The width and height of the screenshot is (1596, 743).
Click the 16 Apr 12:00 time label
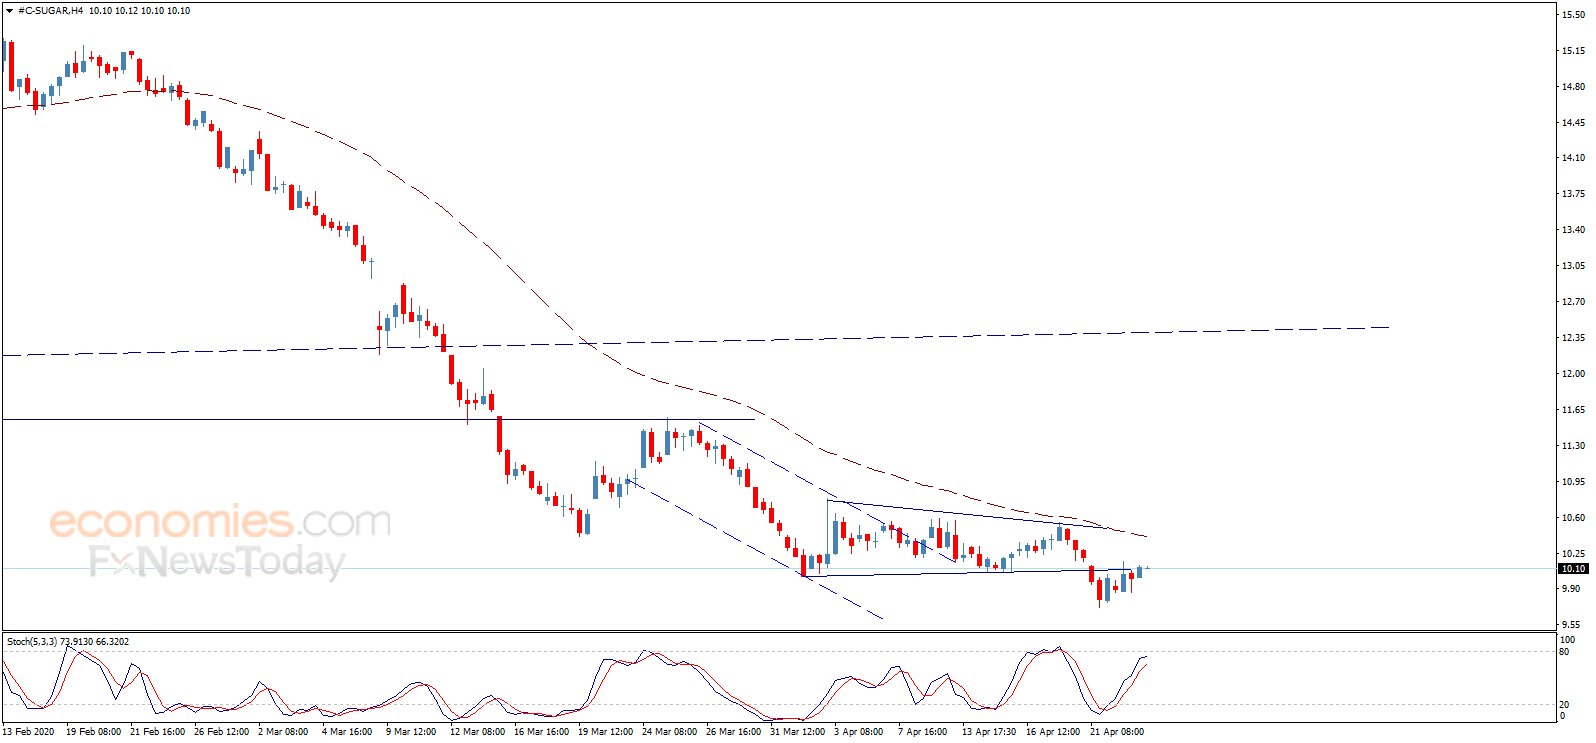(x=1053, y=732)
